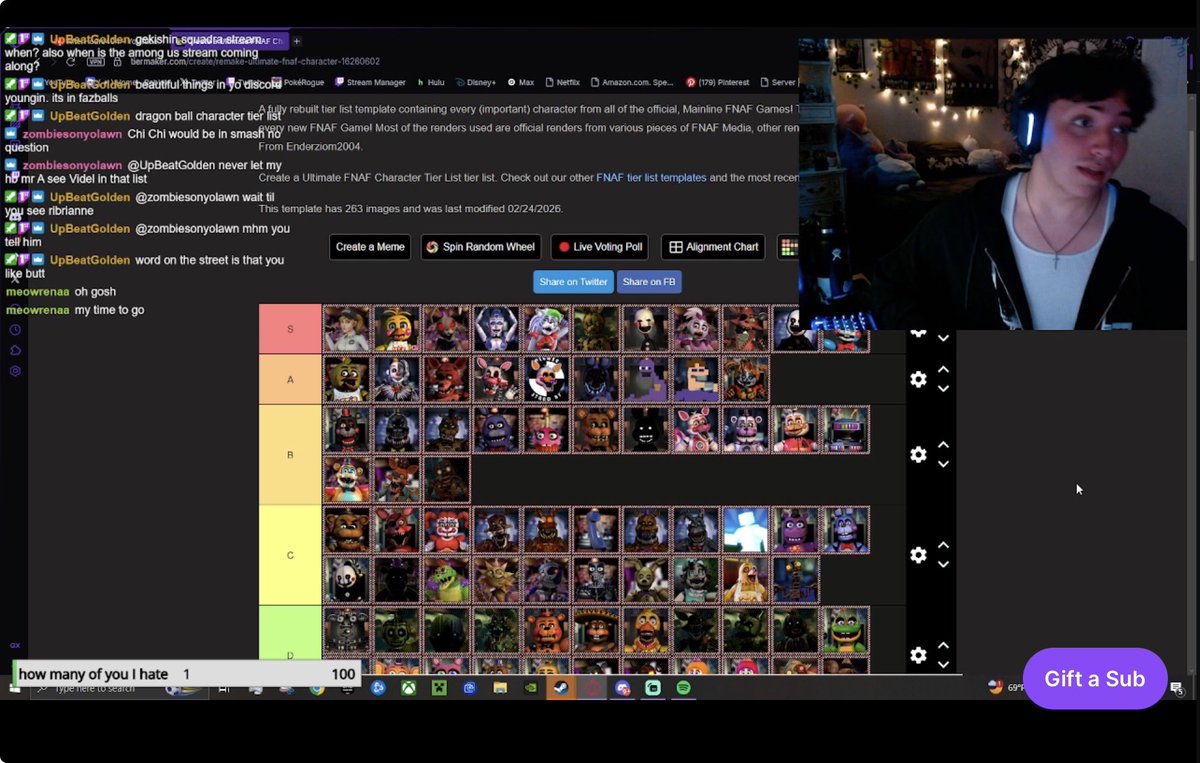Move the S tier row down
Viewport: 1200px width, 763px height.
[943, 338]
